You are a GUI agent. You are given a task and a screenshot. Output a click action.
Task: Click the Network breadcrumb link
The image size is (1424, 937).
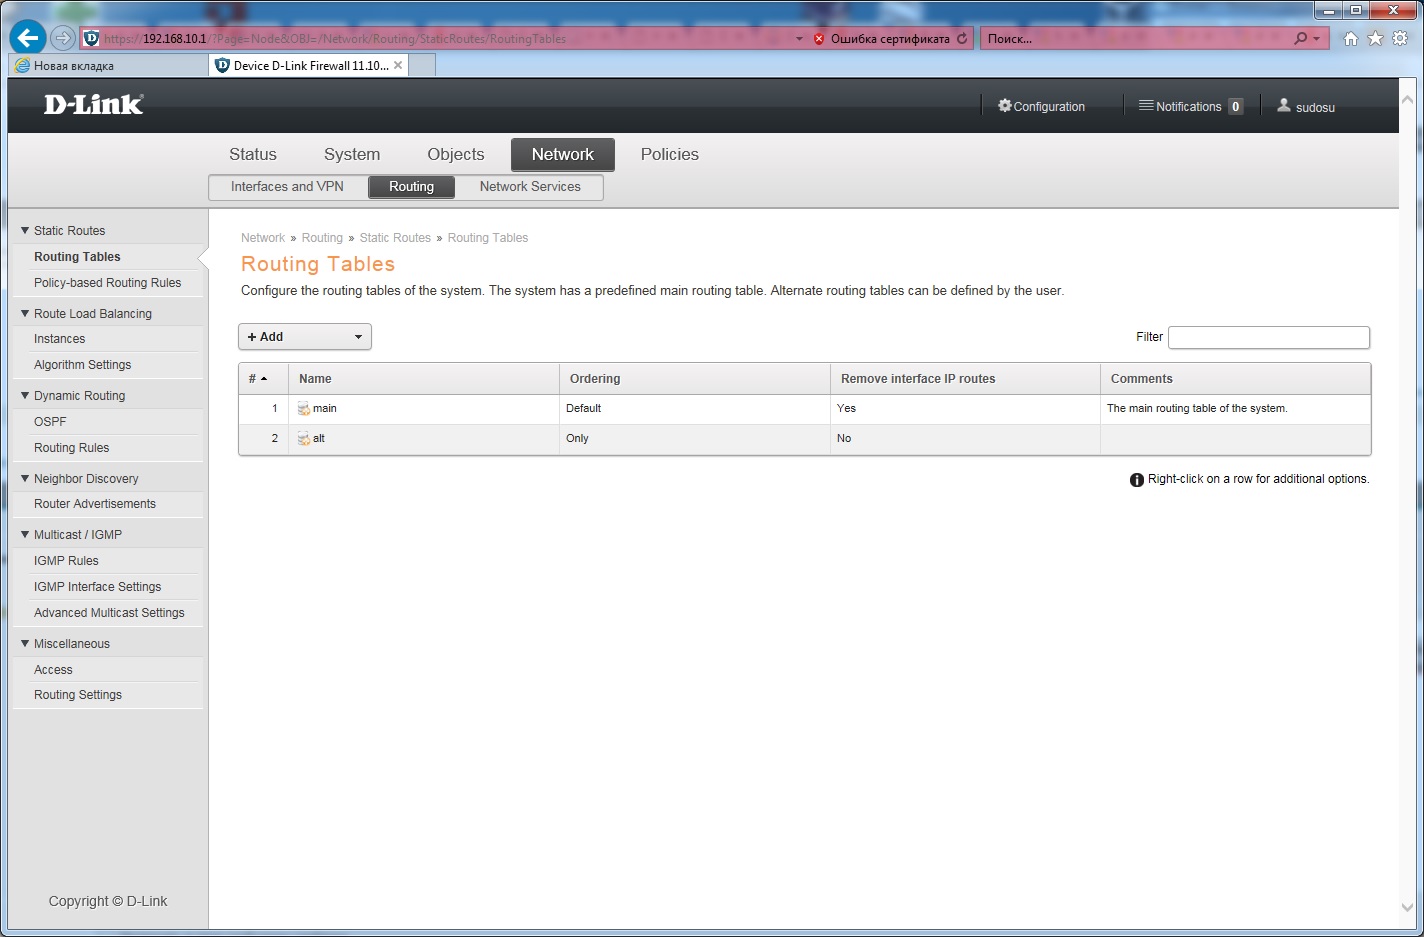(263, 238)
